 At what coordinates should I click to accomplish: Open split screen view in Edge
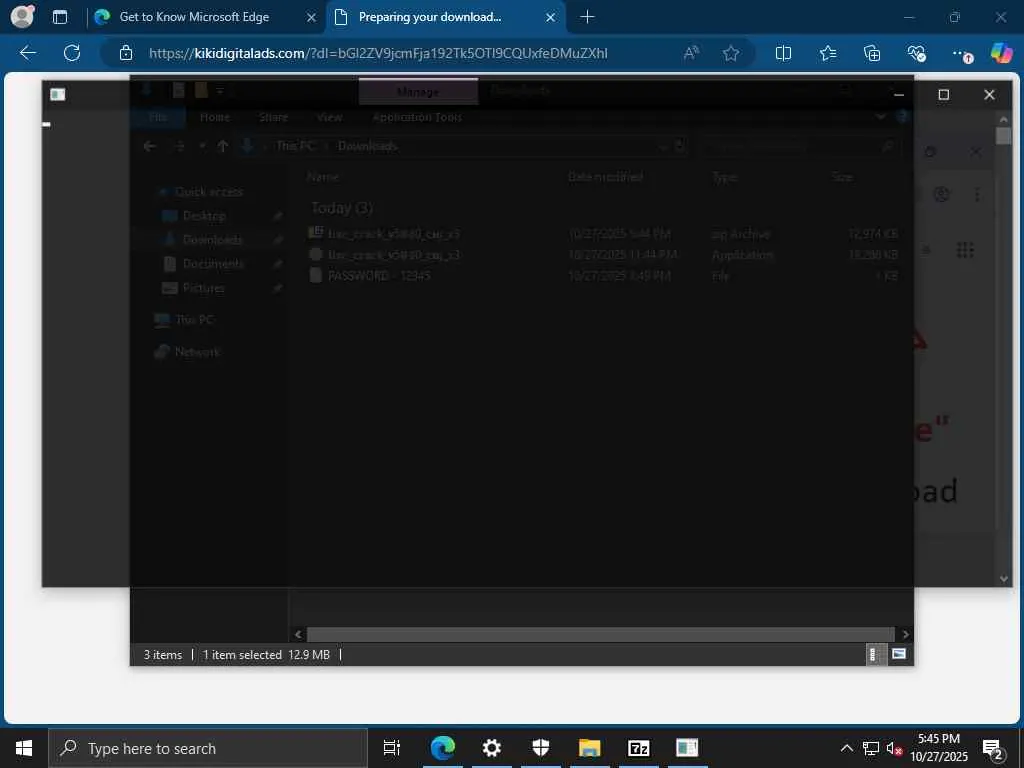(783, 53)
